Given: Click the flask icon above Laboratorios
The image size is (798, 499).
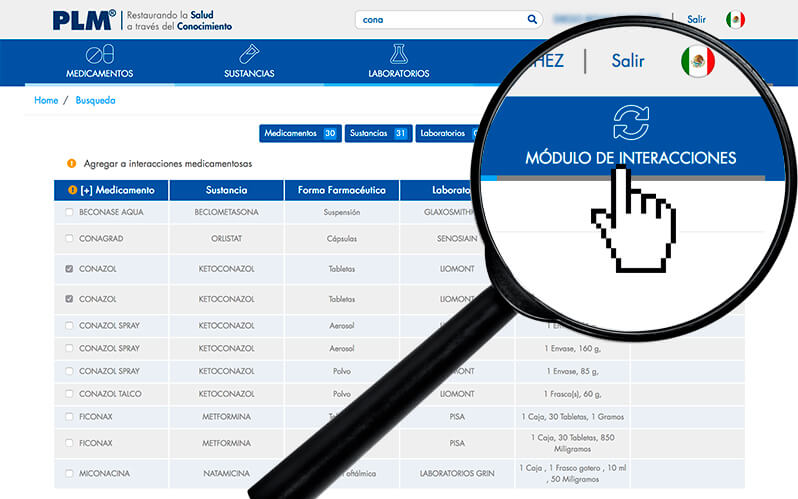Looking at the screenshot, I should coord(399,54).
